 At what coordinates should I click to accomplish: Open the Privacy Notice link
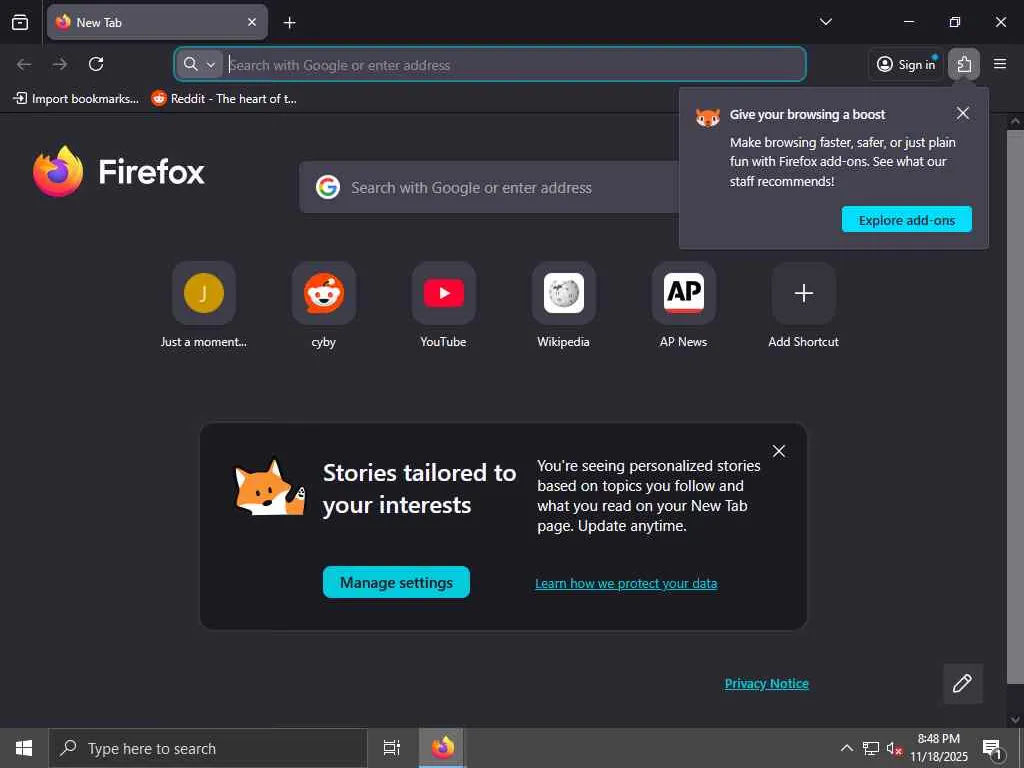click(x=767, y=683)
